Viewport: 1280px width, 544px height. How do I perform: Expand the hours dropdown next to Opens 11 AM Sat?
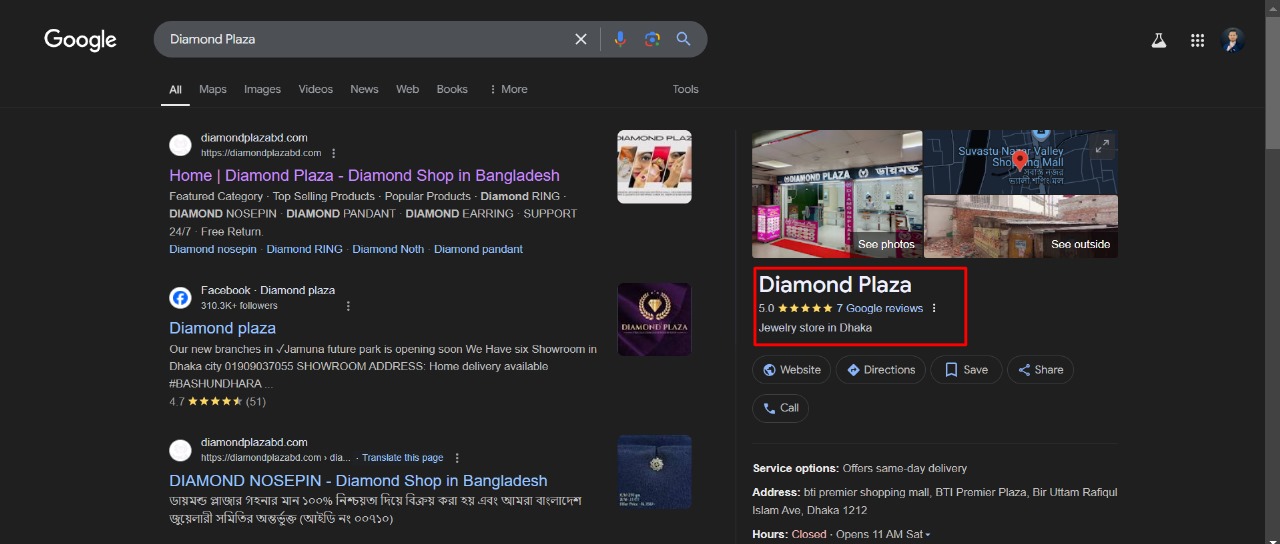(927, 535)
